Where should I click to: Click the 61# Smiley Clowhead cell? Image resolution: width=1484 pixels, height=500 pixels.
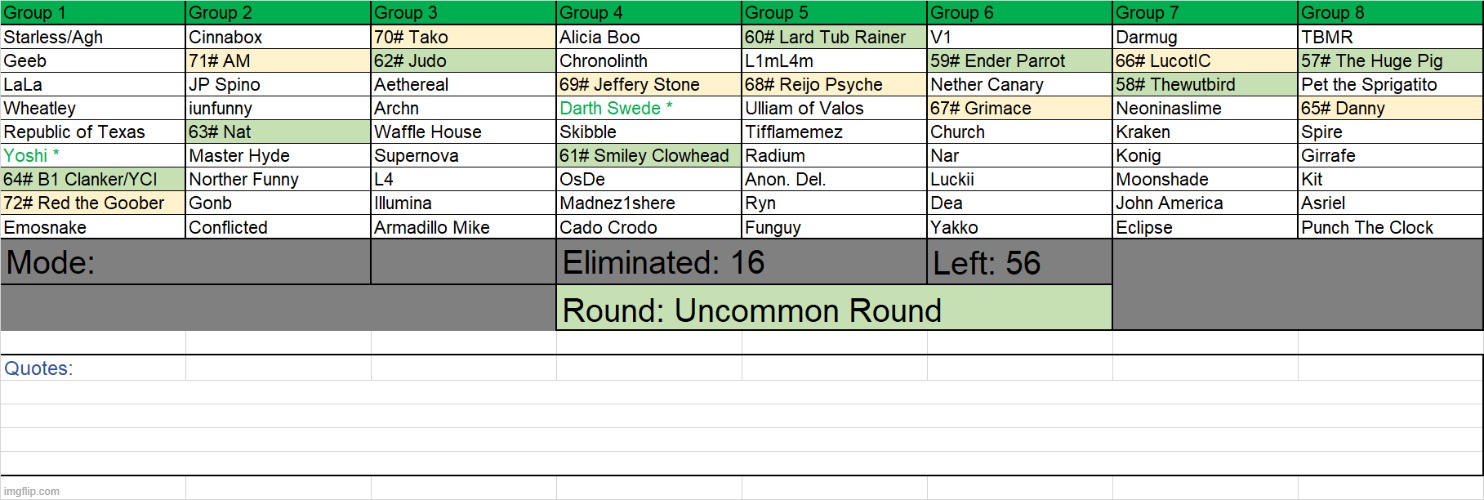click(649, 156)
